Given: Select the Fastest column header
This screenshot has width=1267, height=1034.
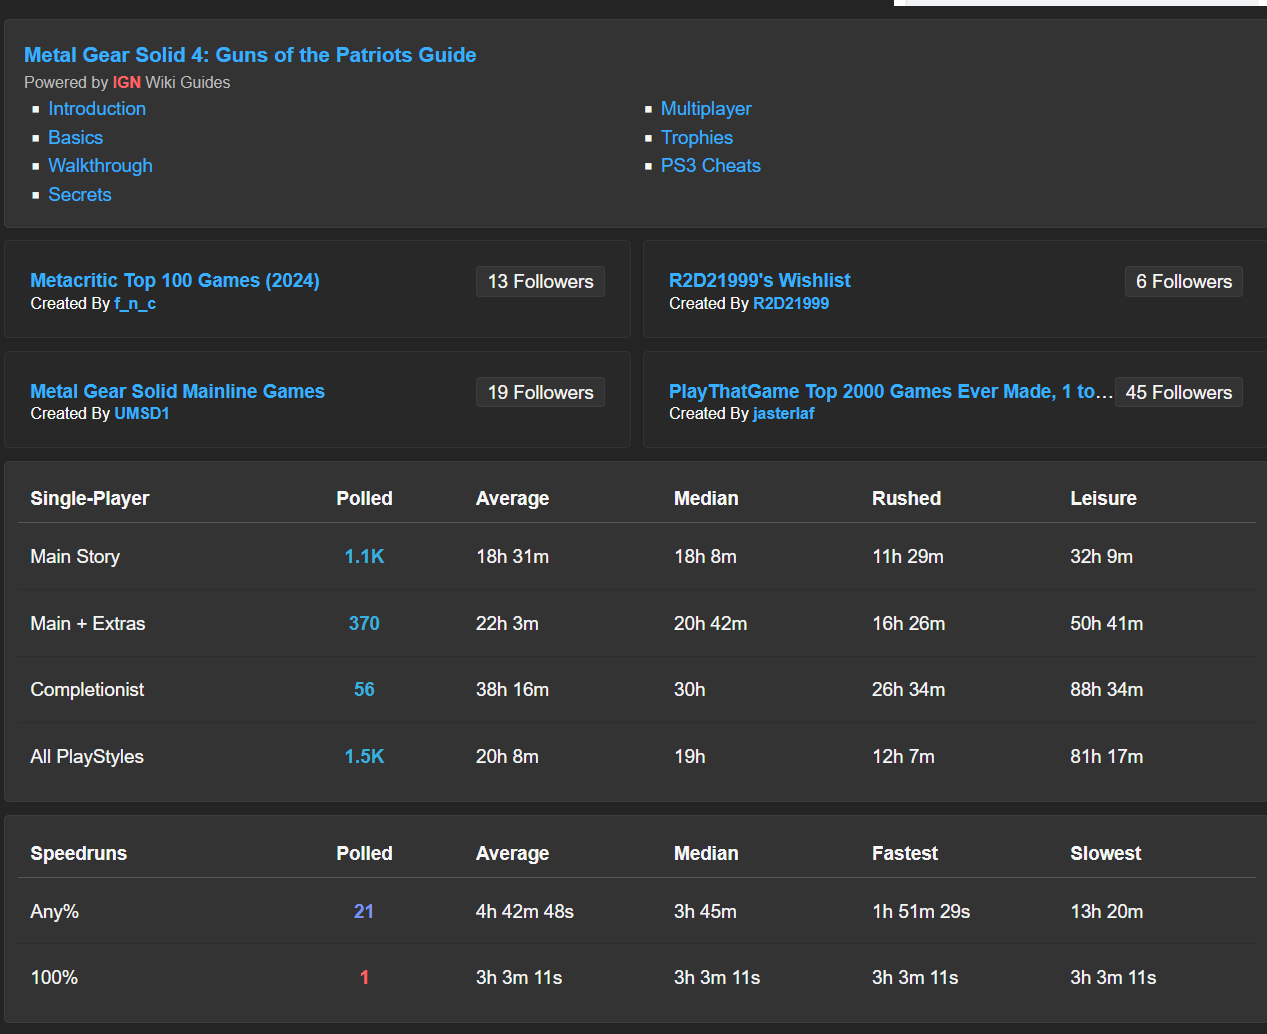Looking at the screenshot, I should [905, 854].
